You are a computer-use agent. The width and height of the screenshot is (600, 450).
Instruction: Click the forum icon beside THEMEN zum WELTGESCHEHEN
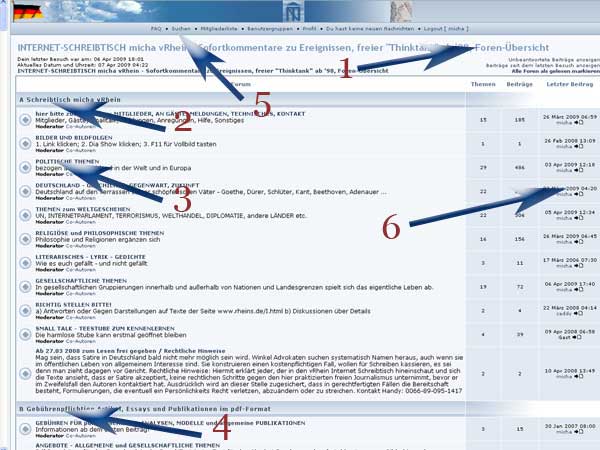(x=25, y=215)
